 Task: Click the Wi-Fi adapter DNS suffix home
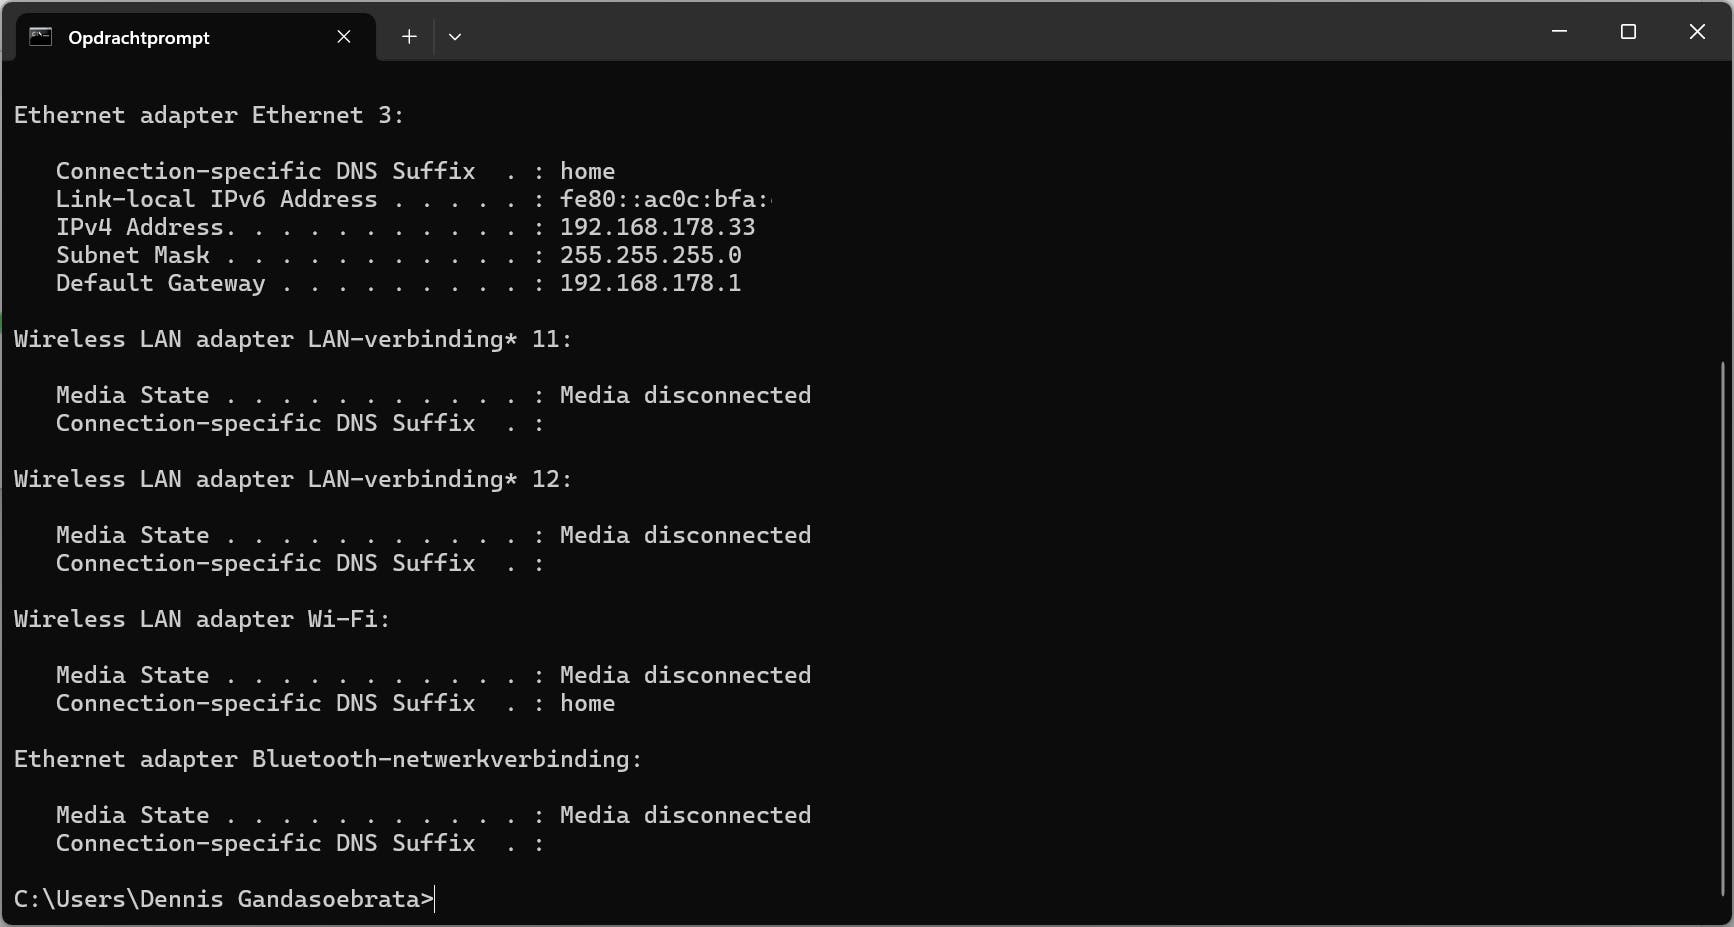coord(587,703)
